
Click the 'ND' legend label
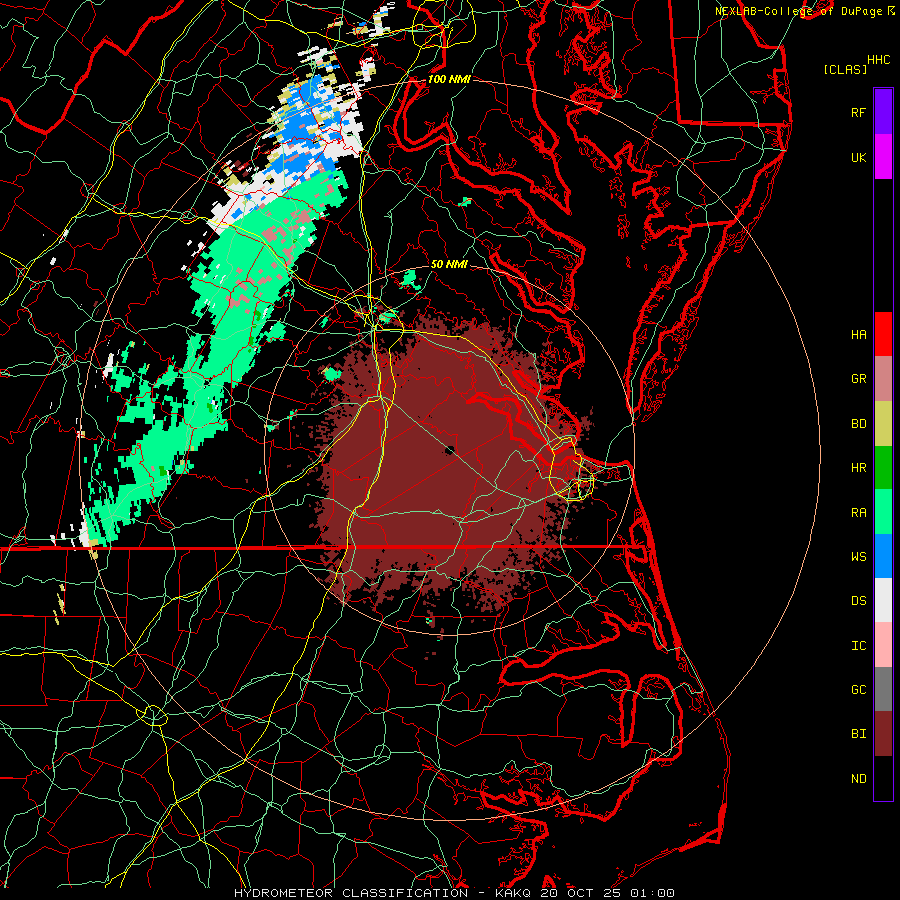tap(859, 779)
